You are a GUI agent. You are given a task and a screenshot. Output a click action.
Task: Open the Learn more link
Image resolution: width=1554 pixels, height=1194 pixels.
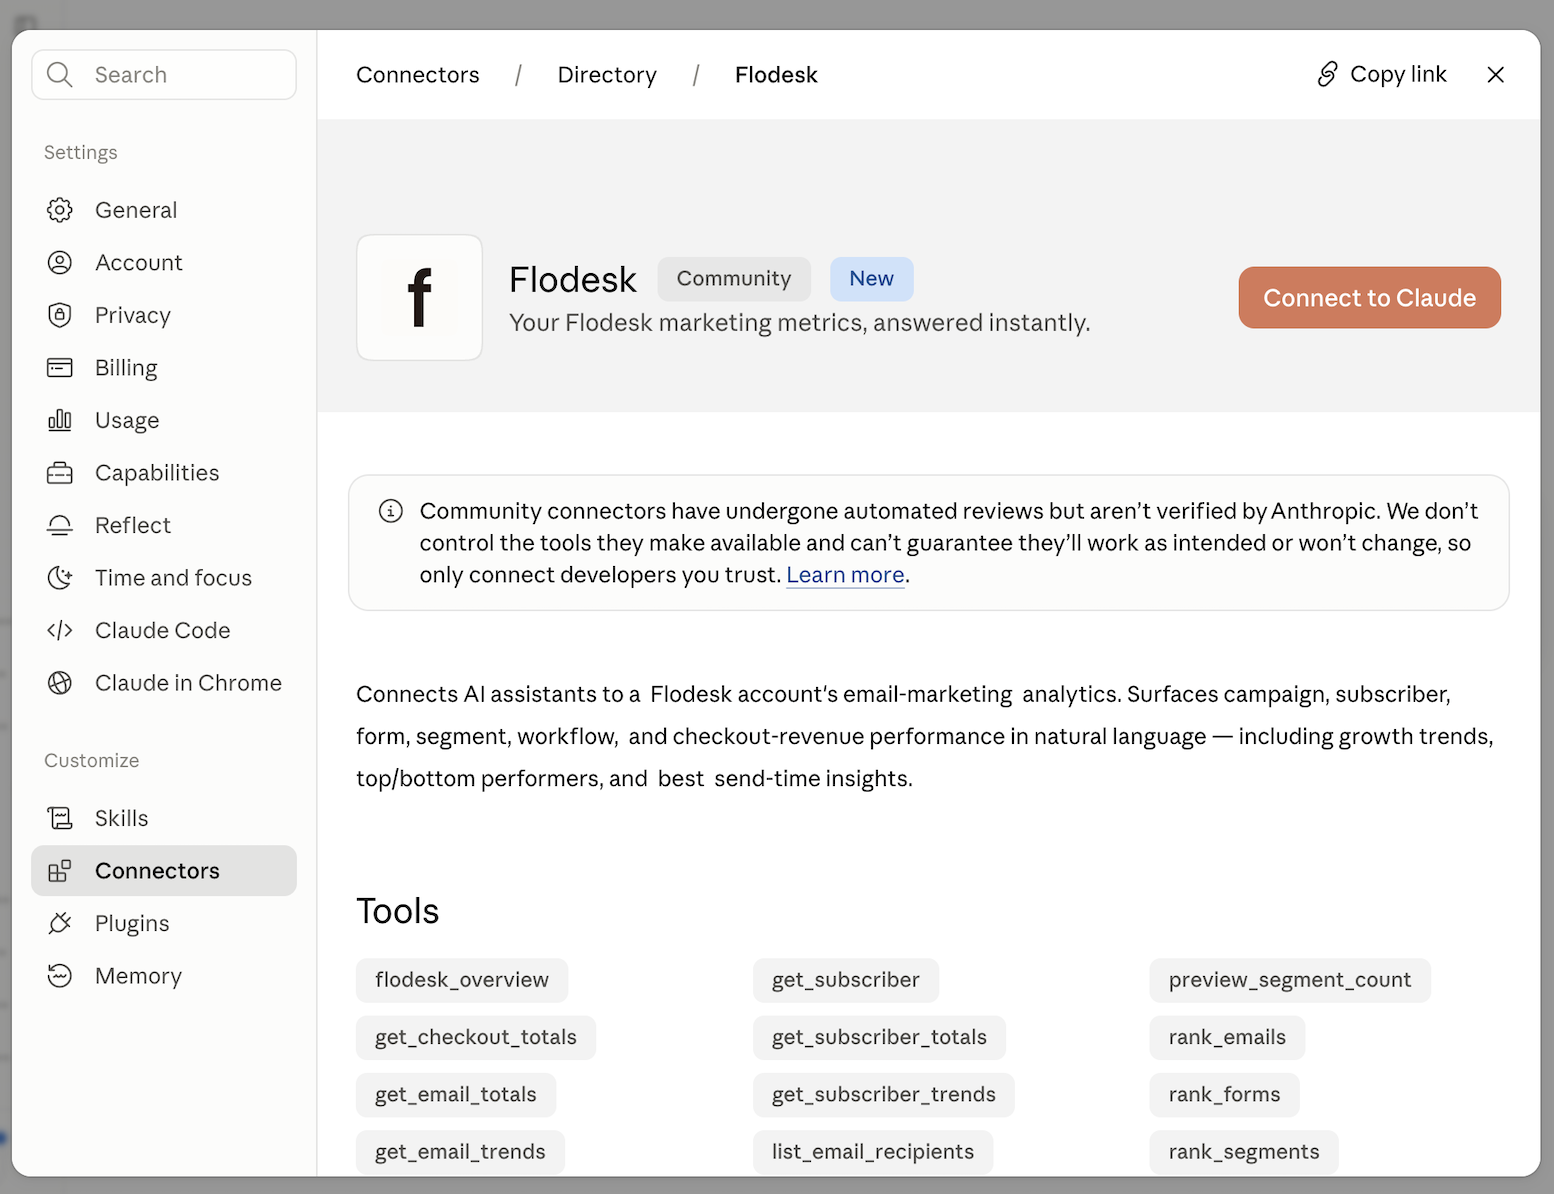pos(845,575)
